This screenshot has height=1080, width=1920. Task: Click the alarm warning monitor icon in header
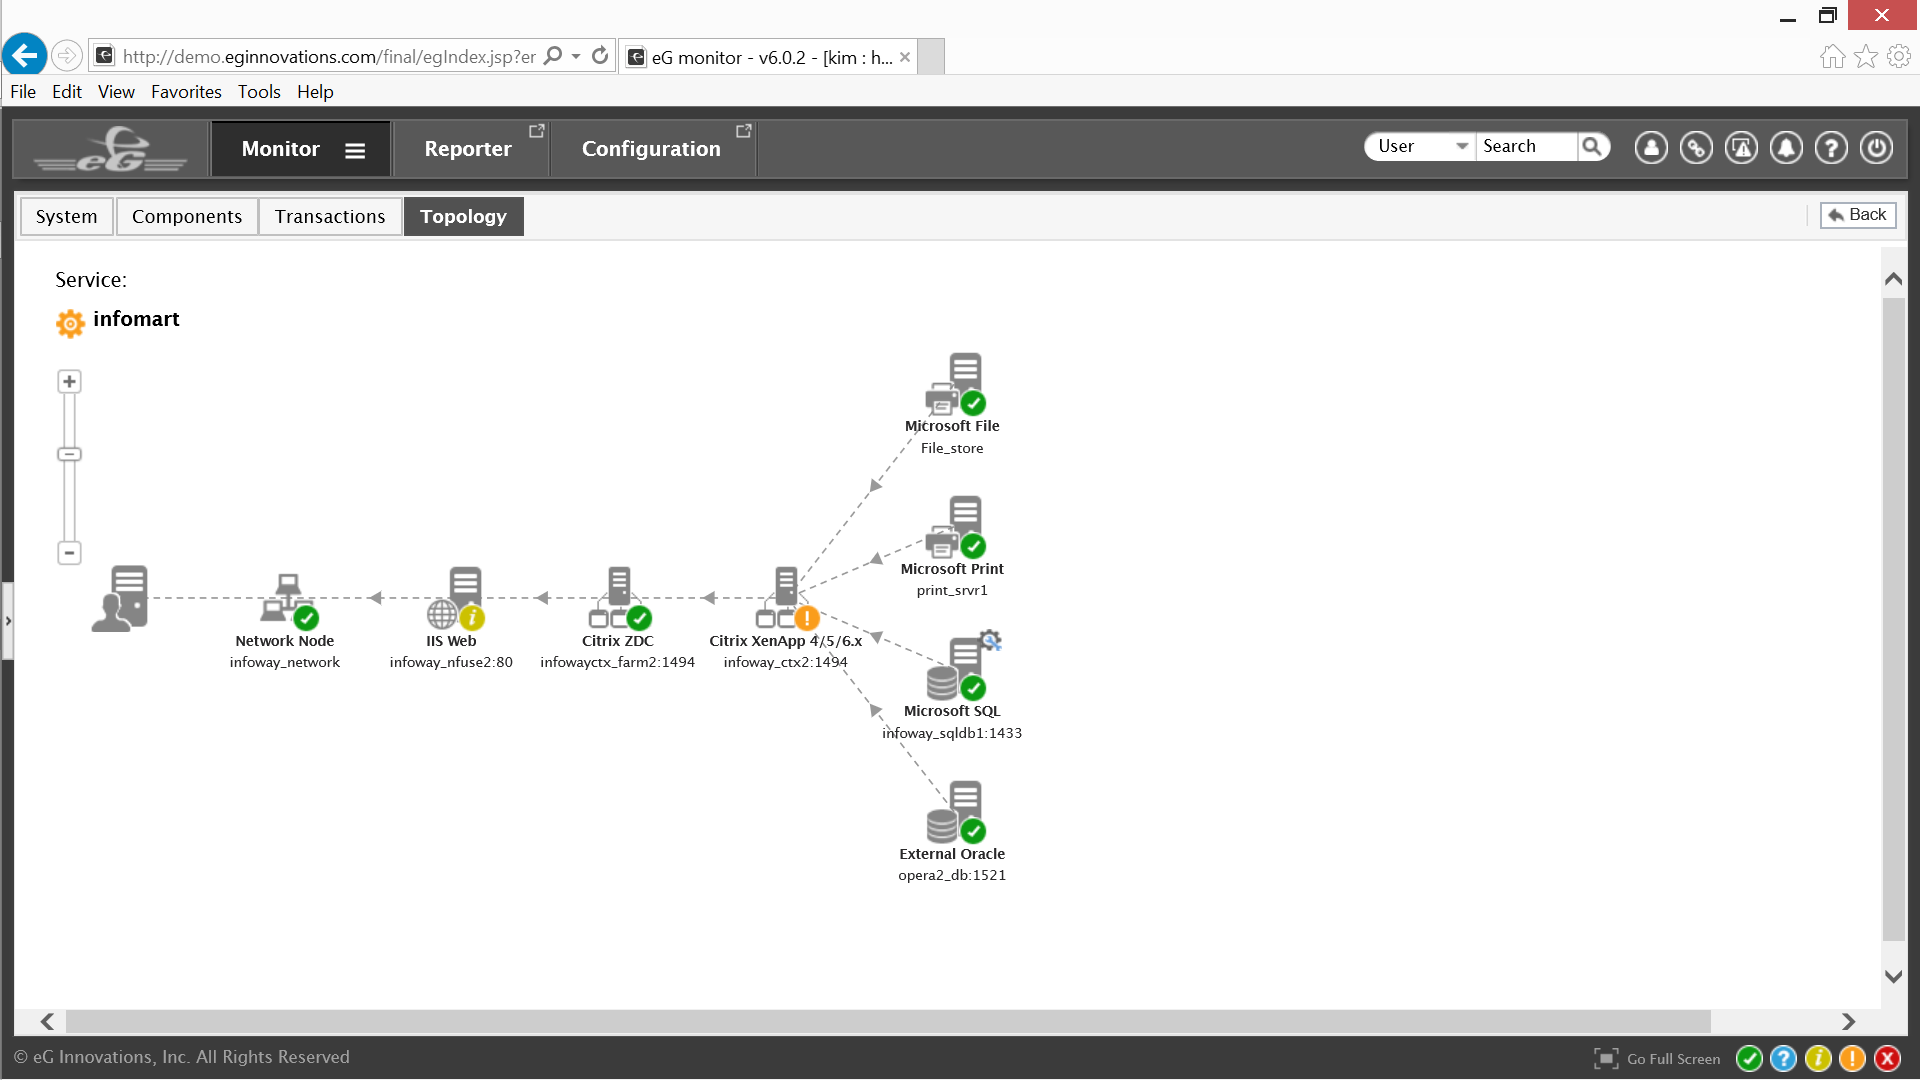(x=1741, y=148)
